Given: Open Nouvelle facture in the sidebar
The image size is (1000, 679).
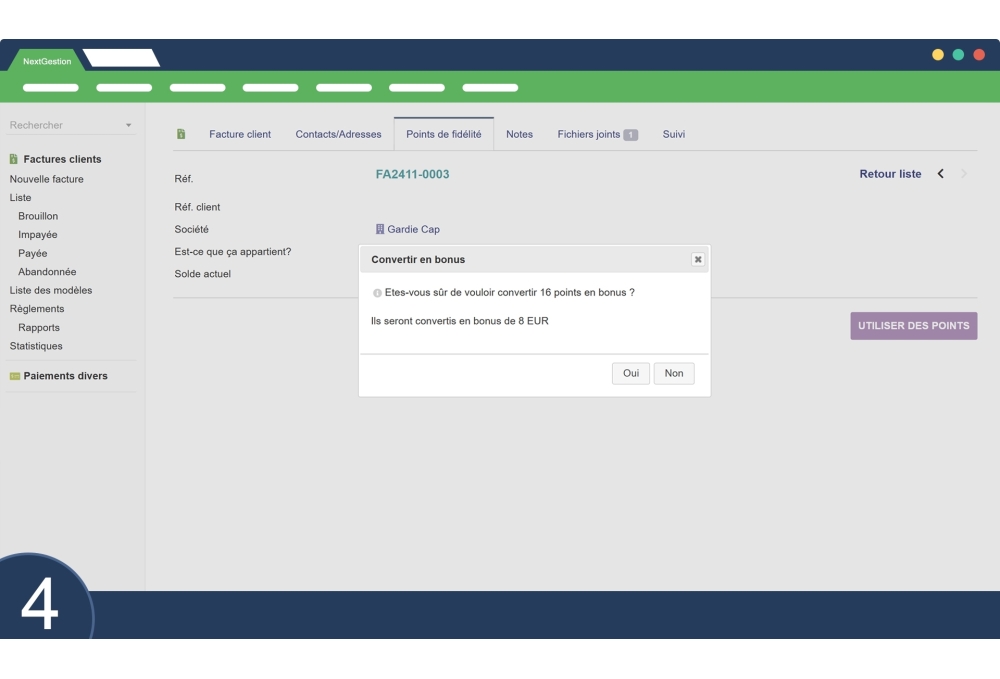Looking at the screenshot, I should click(47, 179).
